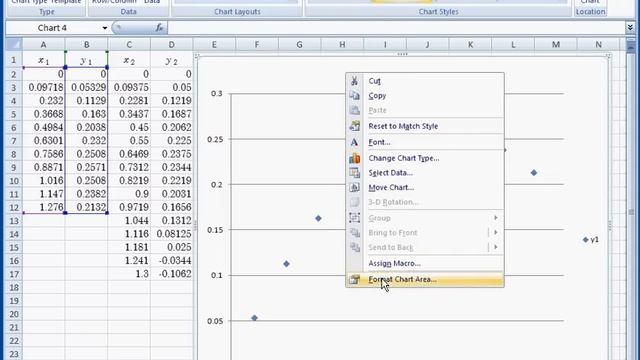
Task: Click cell with value 0.2571
Action: point(86,167)
